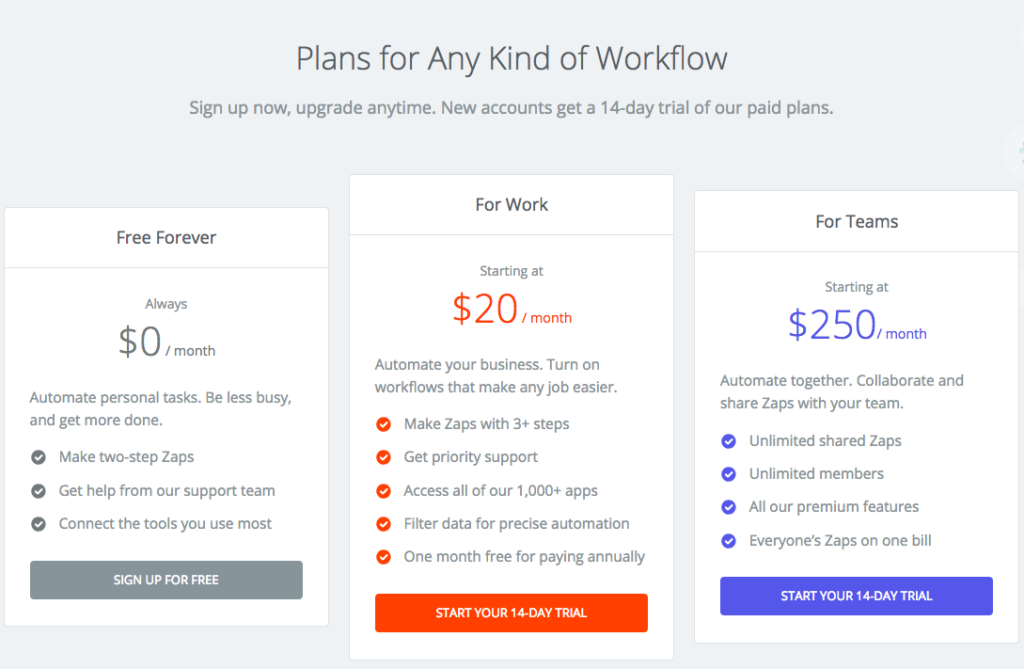Click checkmark icon next to Unlimited members
The height and width of the screenshot is (669, 1024).
[x=728, y=474]
